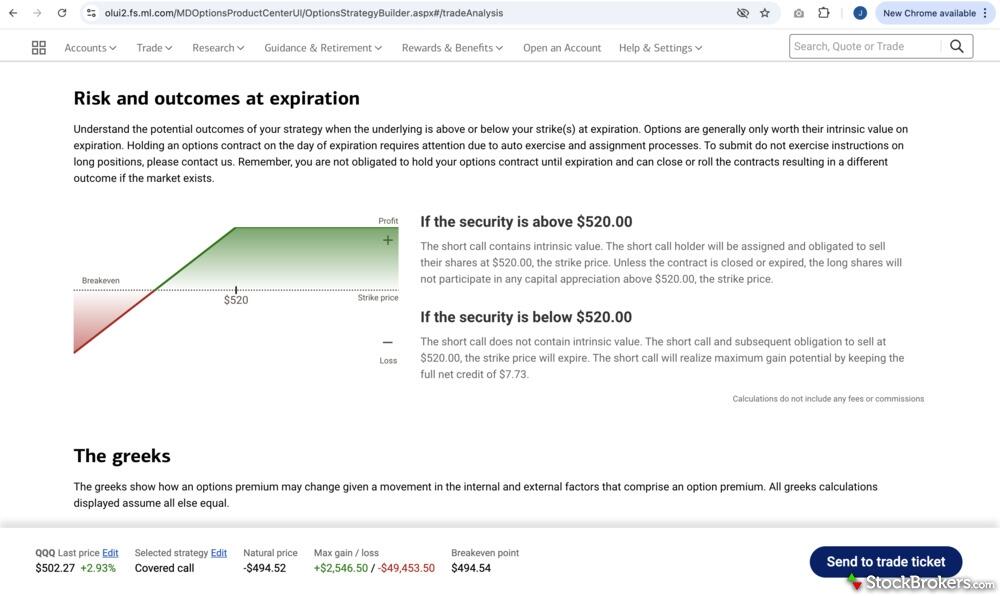The image size is (1000, 596).
Task: Edit the selected strategy link
Action: (x=218, y=553)
